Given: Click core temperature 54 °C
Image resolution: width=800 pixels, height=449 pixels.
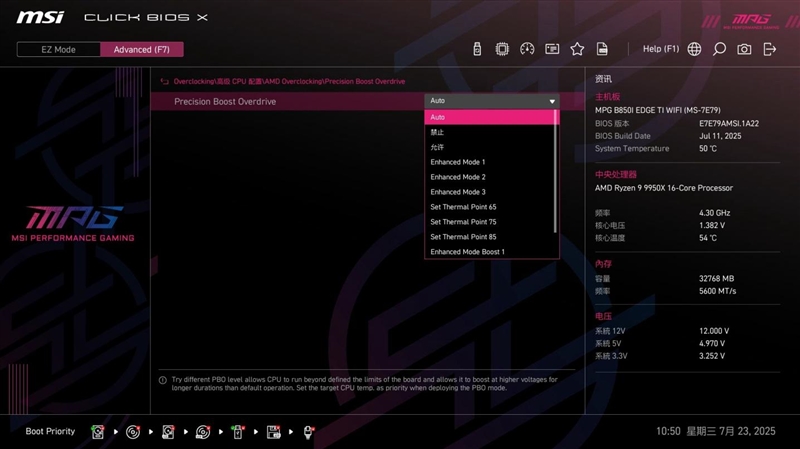Looking at the screenshot, I should (708, 238).
